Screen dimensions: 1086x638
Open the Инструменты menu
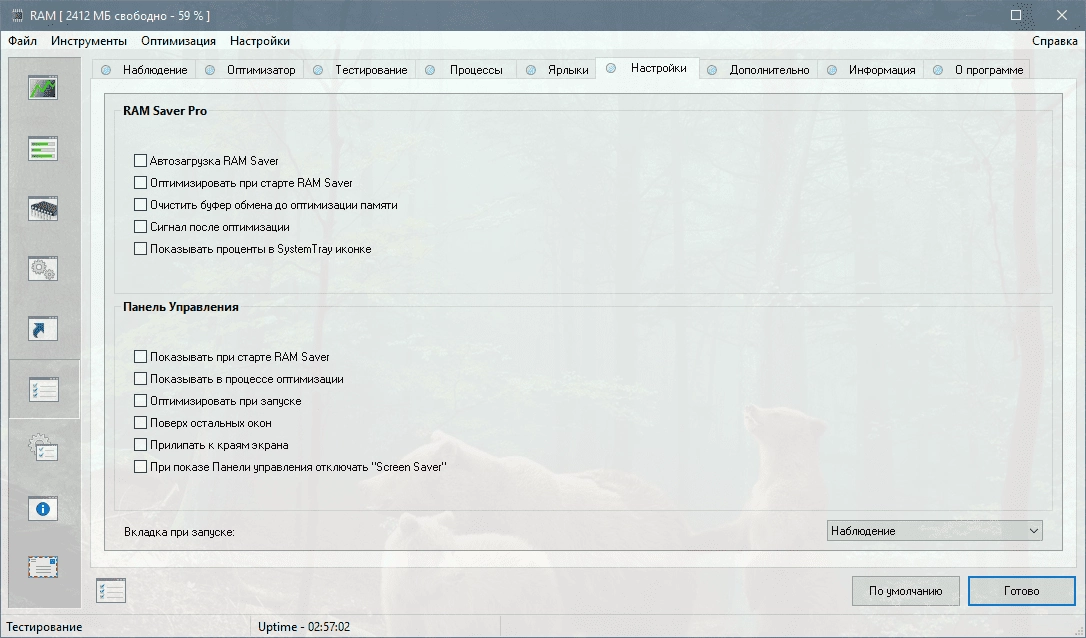(x=89, y=41)
